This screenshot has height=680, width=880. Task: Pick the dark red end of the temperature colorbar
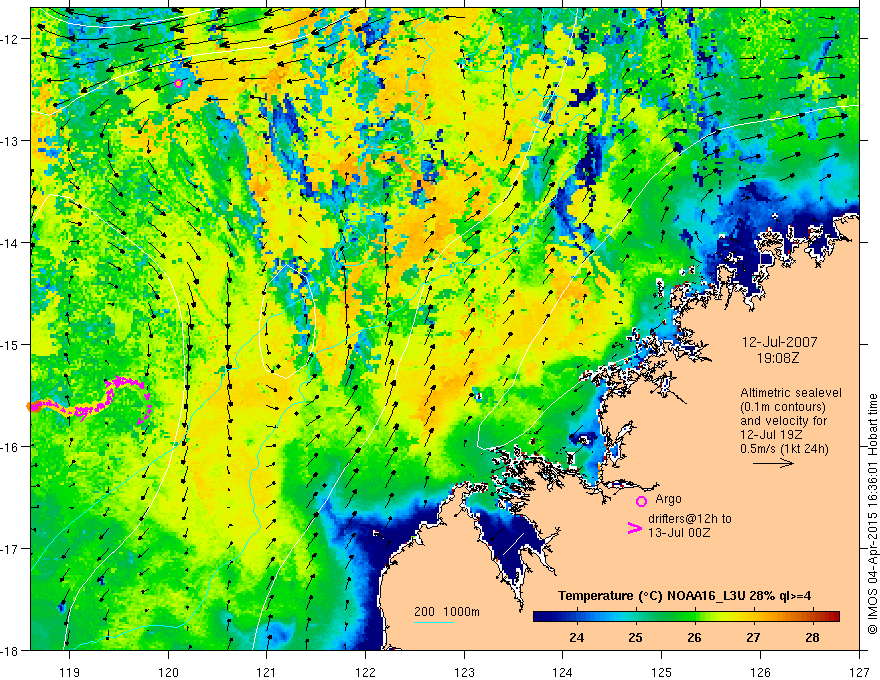coord(833,616)
